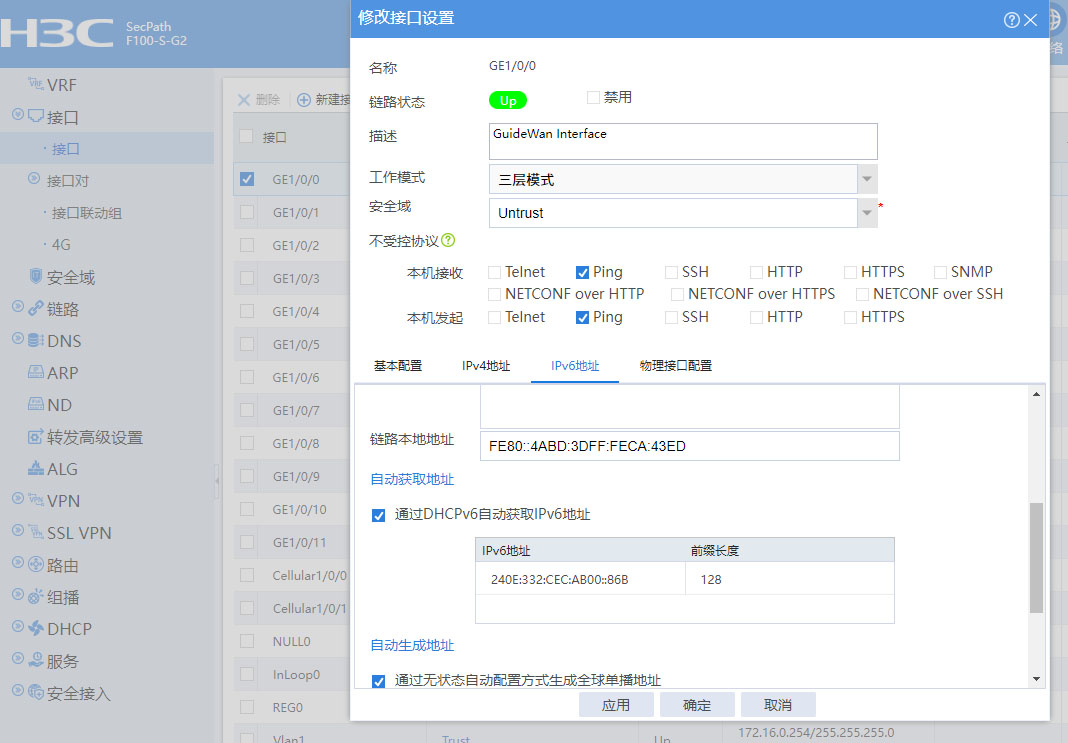The height and width of the screenshot is (743, 1068).
Task: Enable HTTPS under 本机接收
Action: click(x=850, y=272)
